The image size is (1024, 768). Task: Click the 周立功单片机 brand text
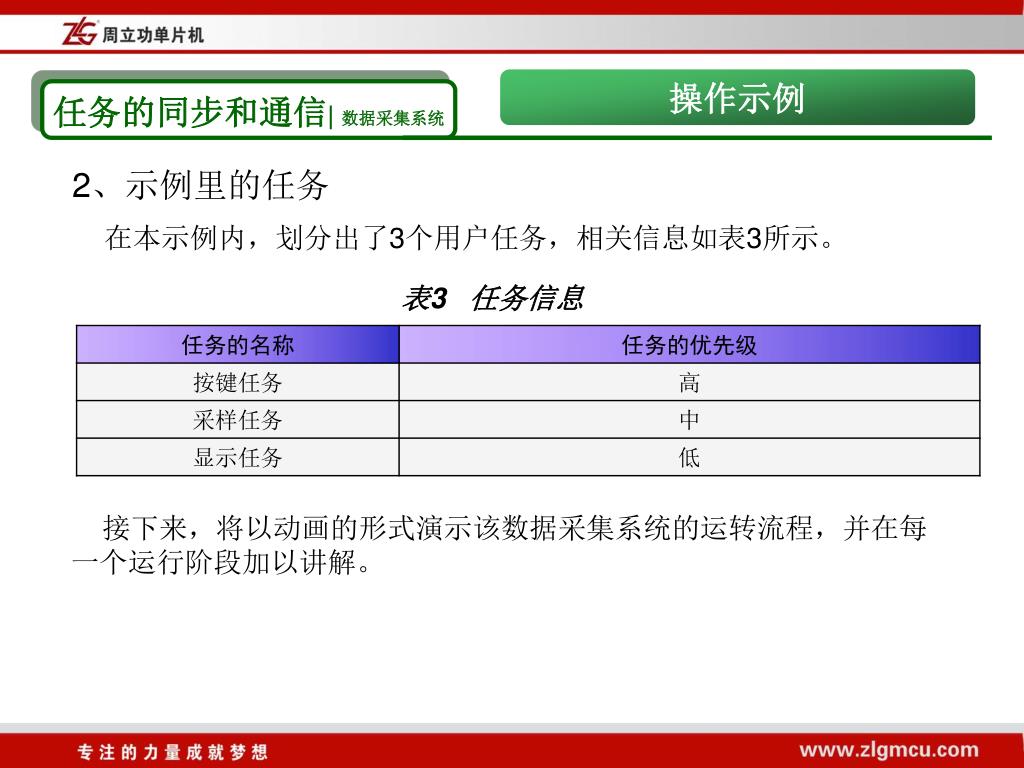(153, 35)
